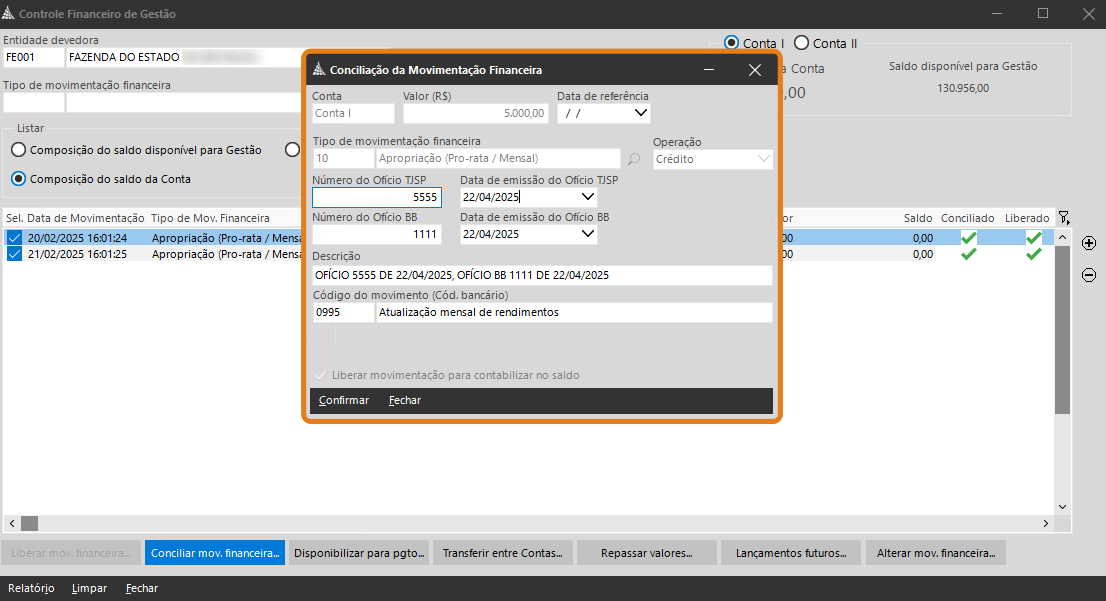Click the table scroll up arrow
The width and height of the screenshot is (1106, 601).
coord(1062,238)
